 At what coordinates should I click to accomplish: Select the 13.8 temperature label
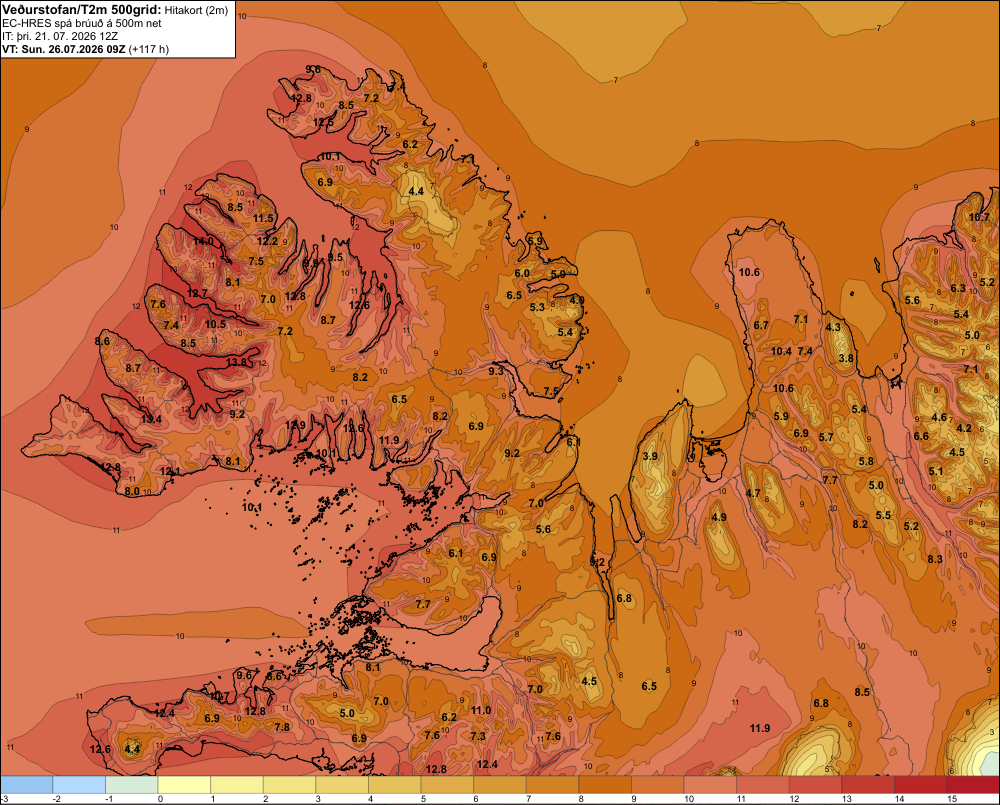pyautogui.click(x=237, y=362)
